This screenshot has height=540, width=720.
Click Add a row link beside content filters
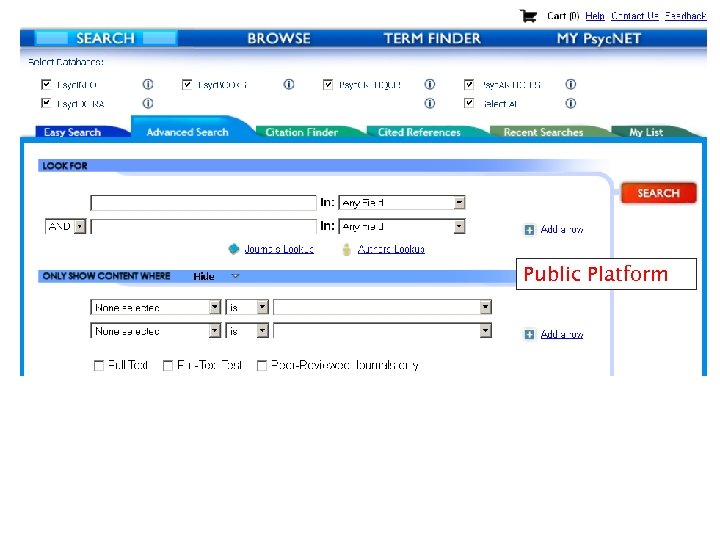[x=562, y=334]
